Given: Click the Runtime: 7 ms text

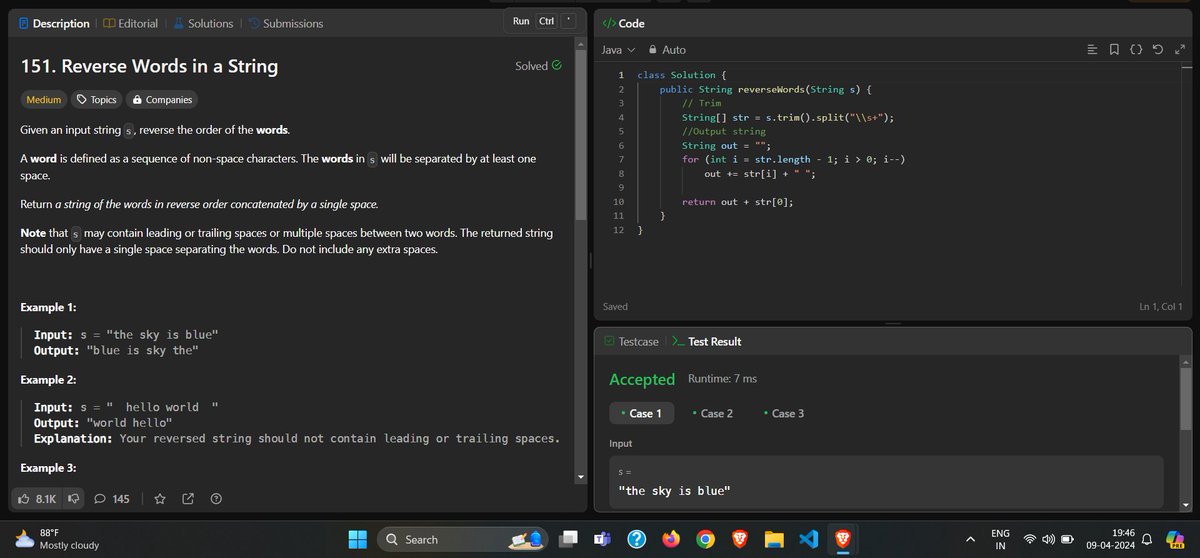Looking at the screenshot, I should 722,379.
